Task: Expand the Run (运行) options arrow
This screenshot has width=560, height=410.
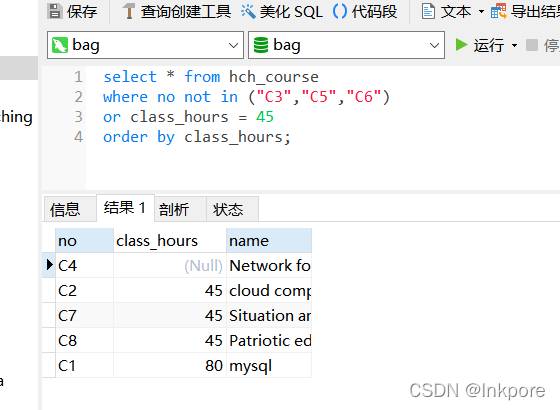Action: pos(514,45)
